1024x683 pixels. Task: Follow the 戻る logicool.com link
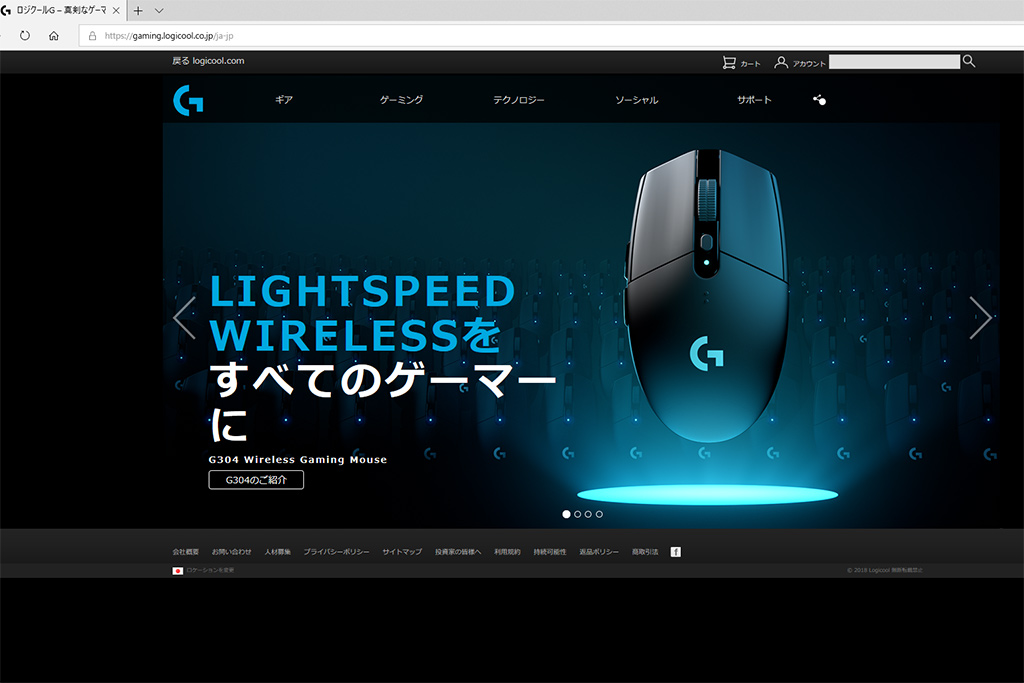tap(208, 61)
